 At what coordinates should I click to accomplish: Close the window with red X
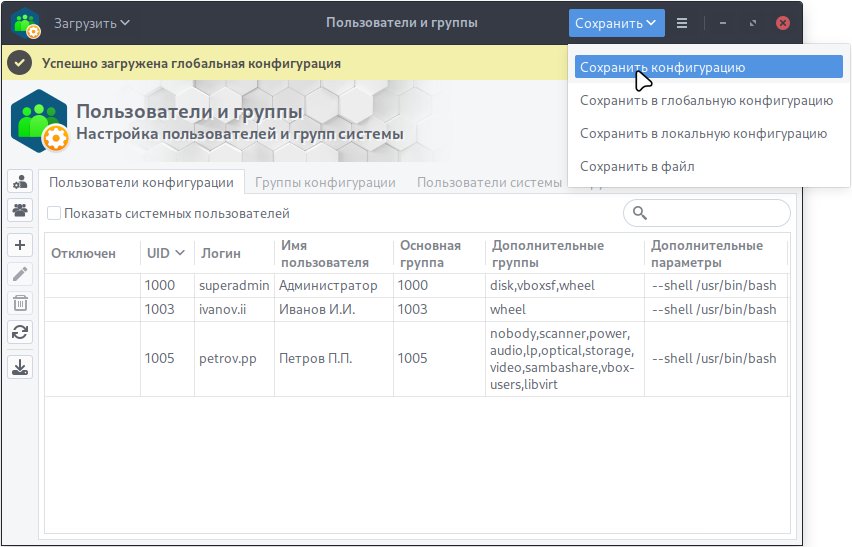[x=783, y=23]
